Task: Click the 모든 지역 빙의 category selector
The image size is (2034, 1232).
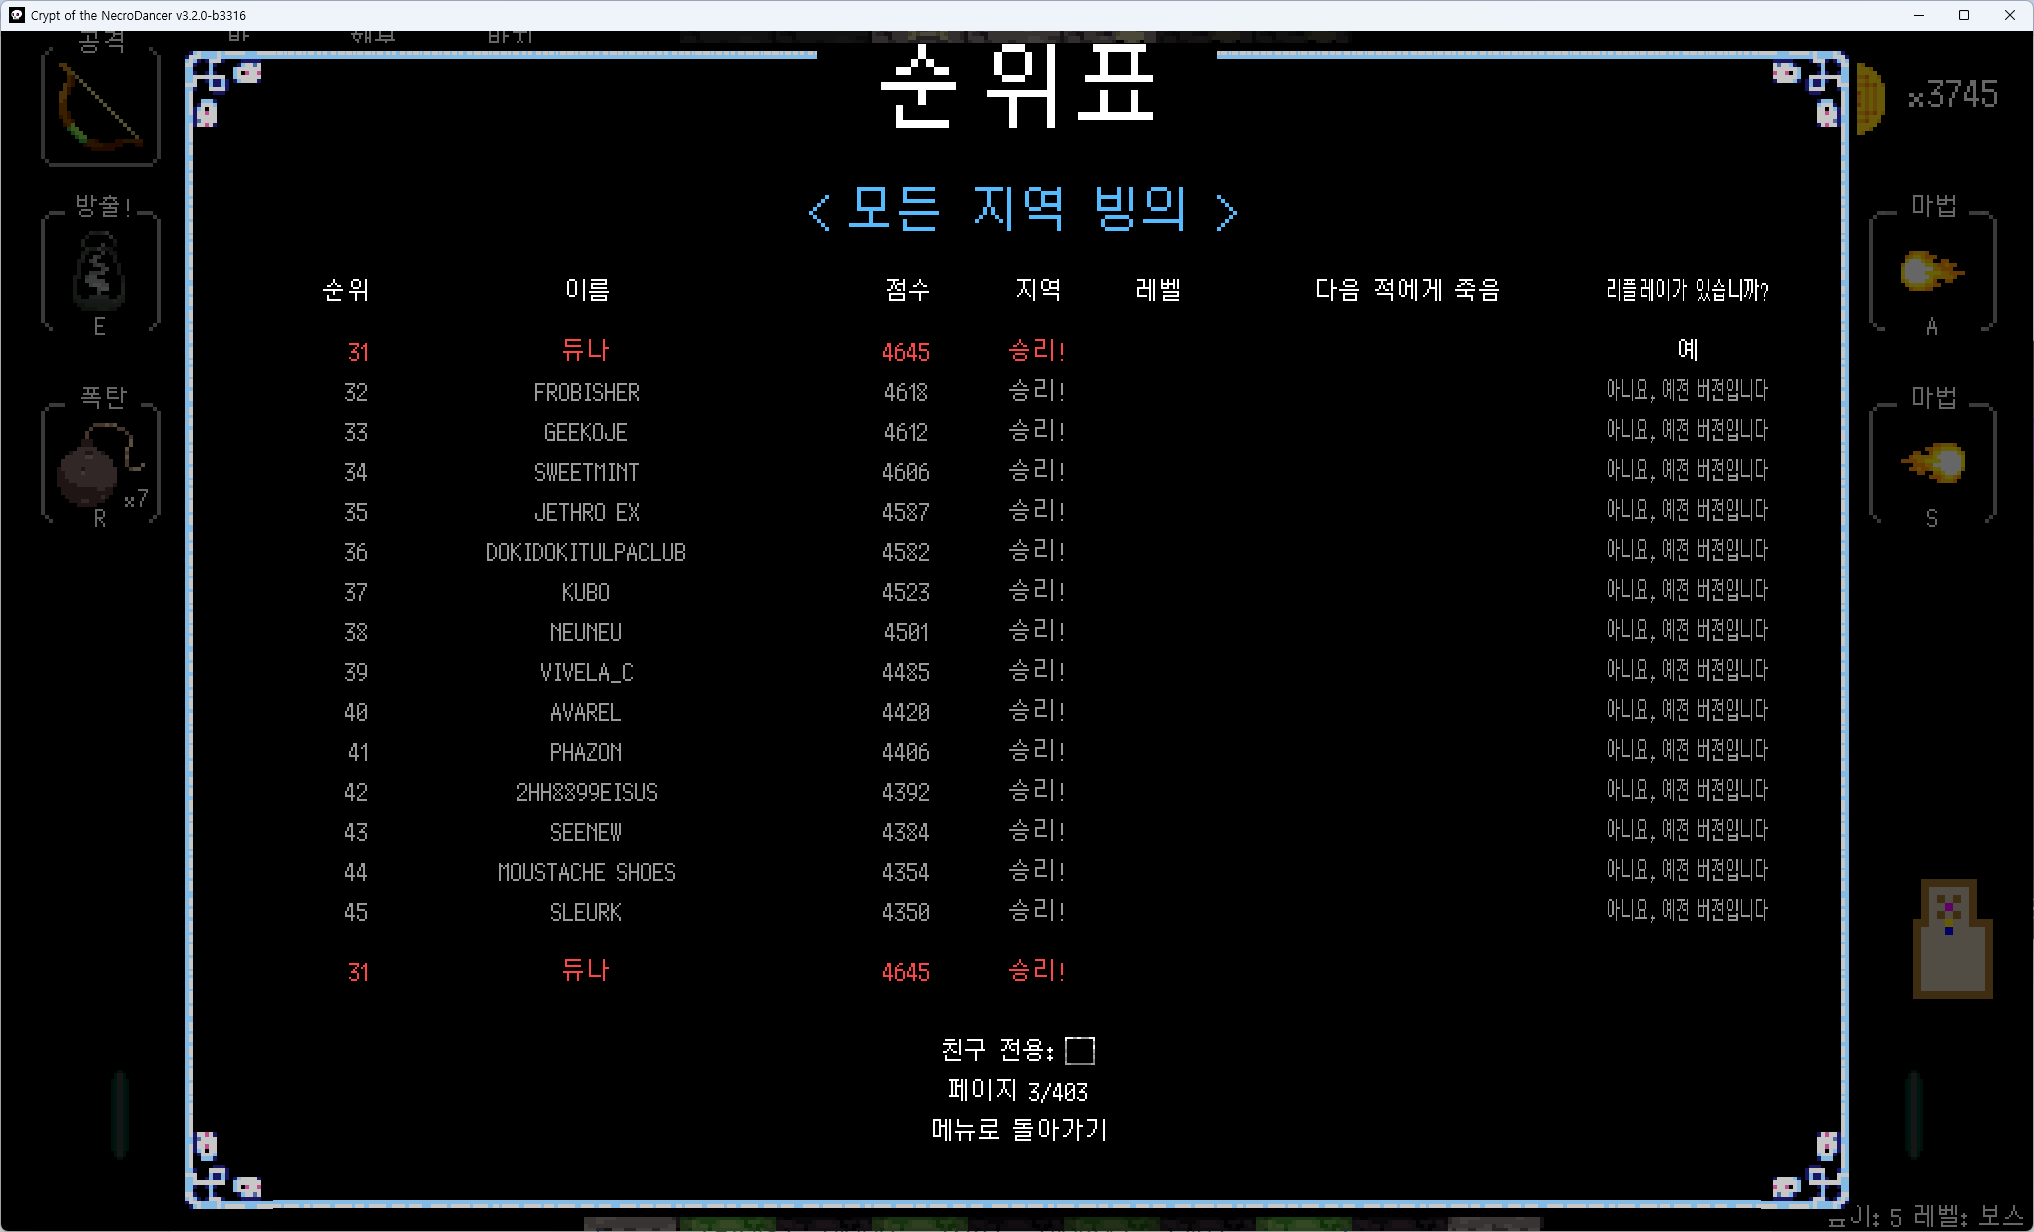Action: pos(1018,209)
